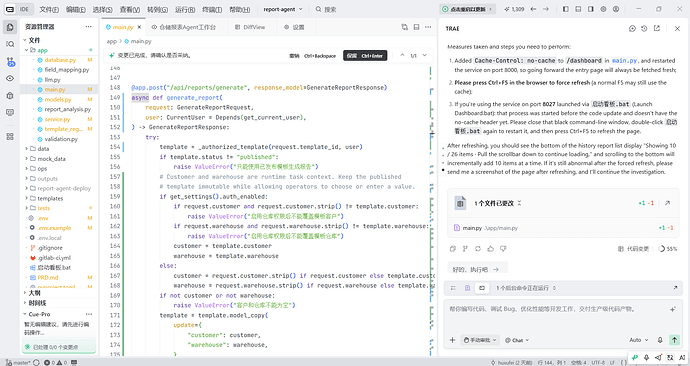The height and width of the screenshot is (366, 690).
Task: Expand the 大纲 outline section
Action: click(25, 293)
